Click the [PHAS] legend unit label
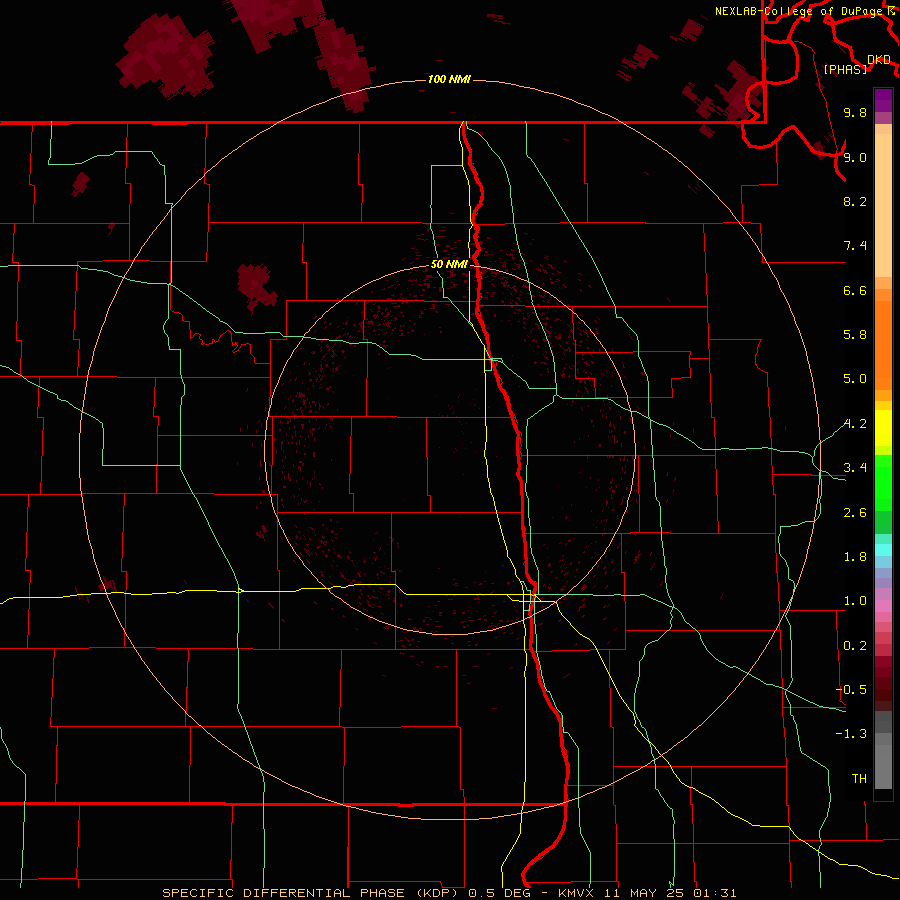Image resolution: width=900 pixels, height=900 pixels. click(845, 69)
